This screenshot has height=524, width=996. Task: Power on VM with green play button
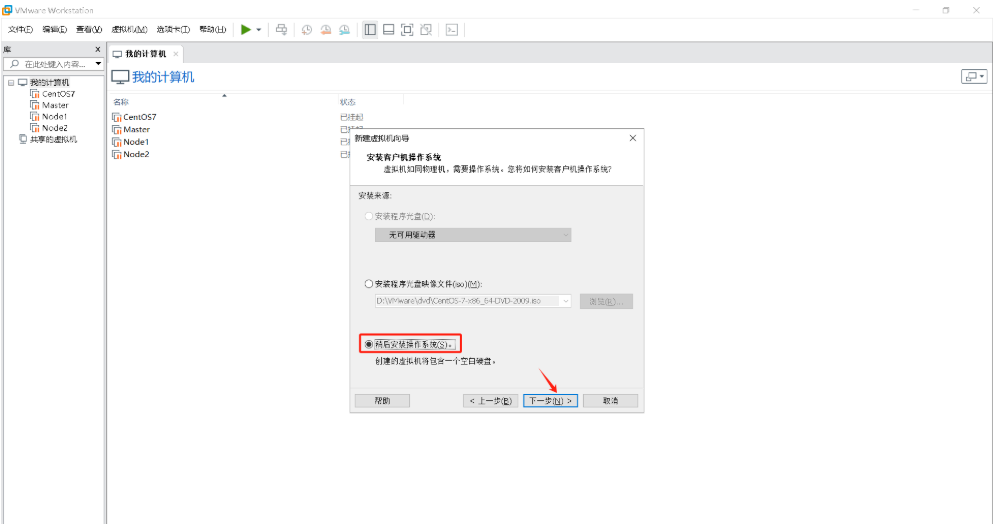point(245,29)
